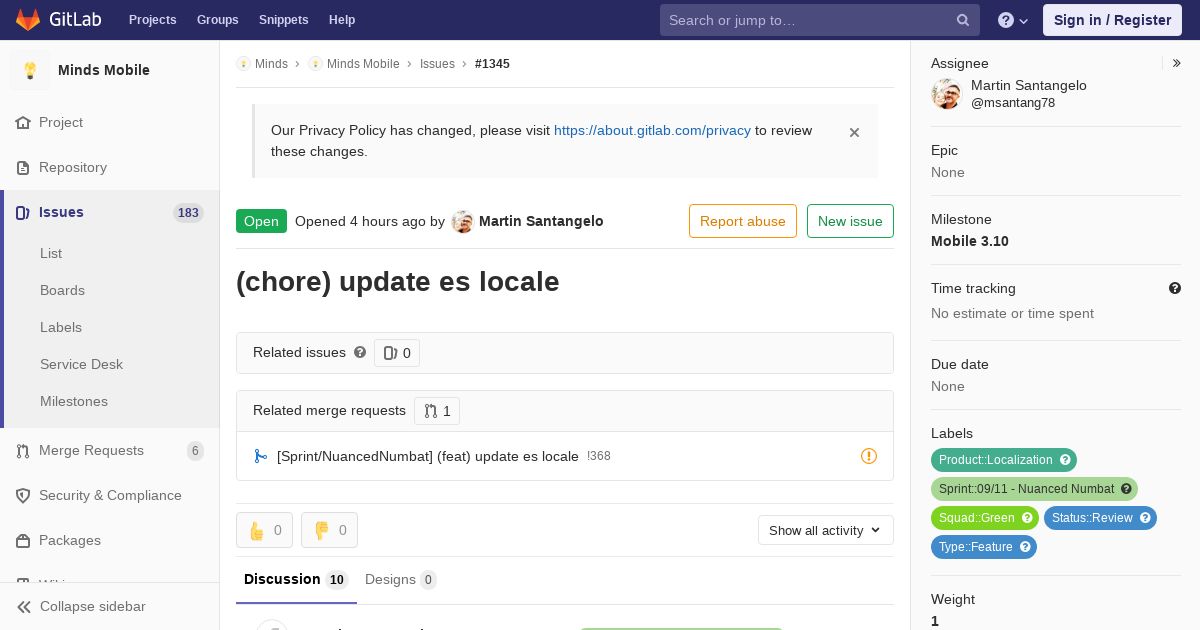Open Show all activity dropdown
The height and width of the screenshot is (630, 1200).
click(x=826, y=530)
